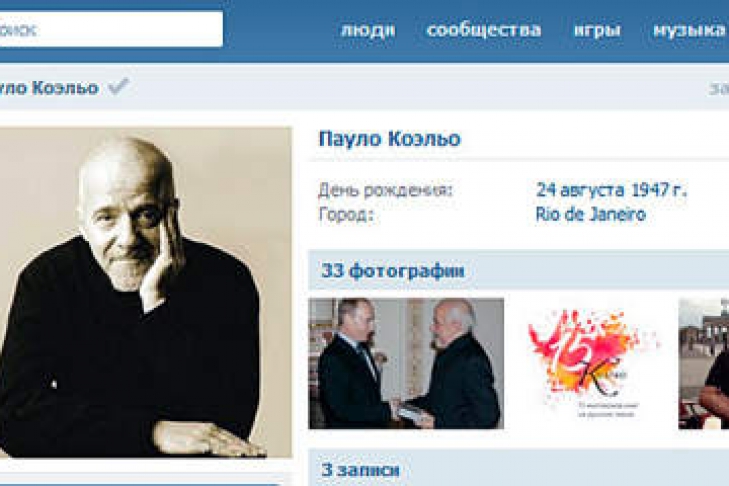This screenshot has height=486, width=729.
Task: Open the люди menu item
Action: pos(368,30)
